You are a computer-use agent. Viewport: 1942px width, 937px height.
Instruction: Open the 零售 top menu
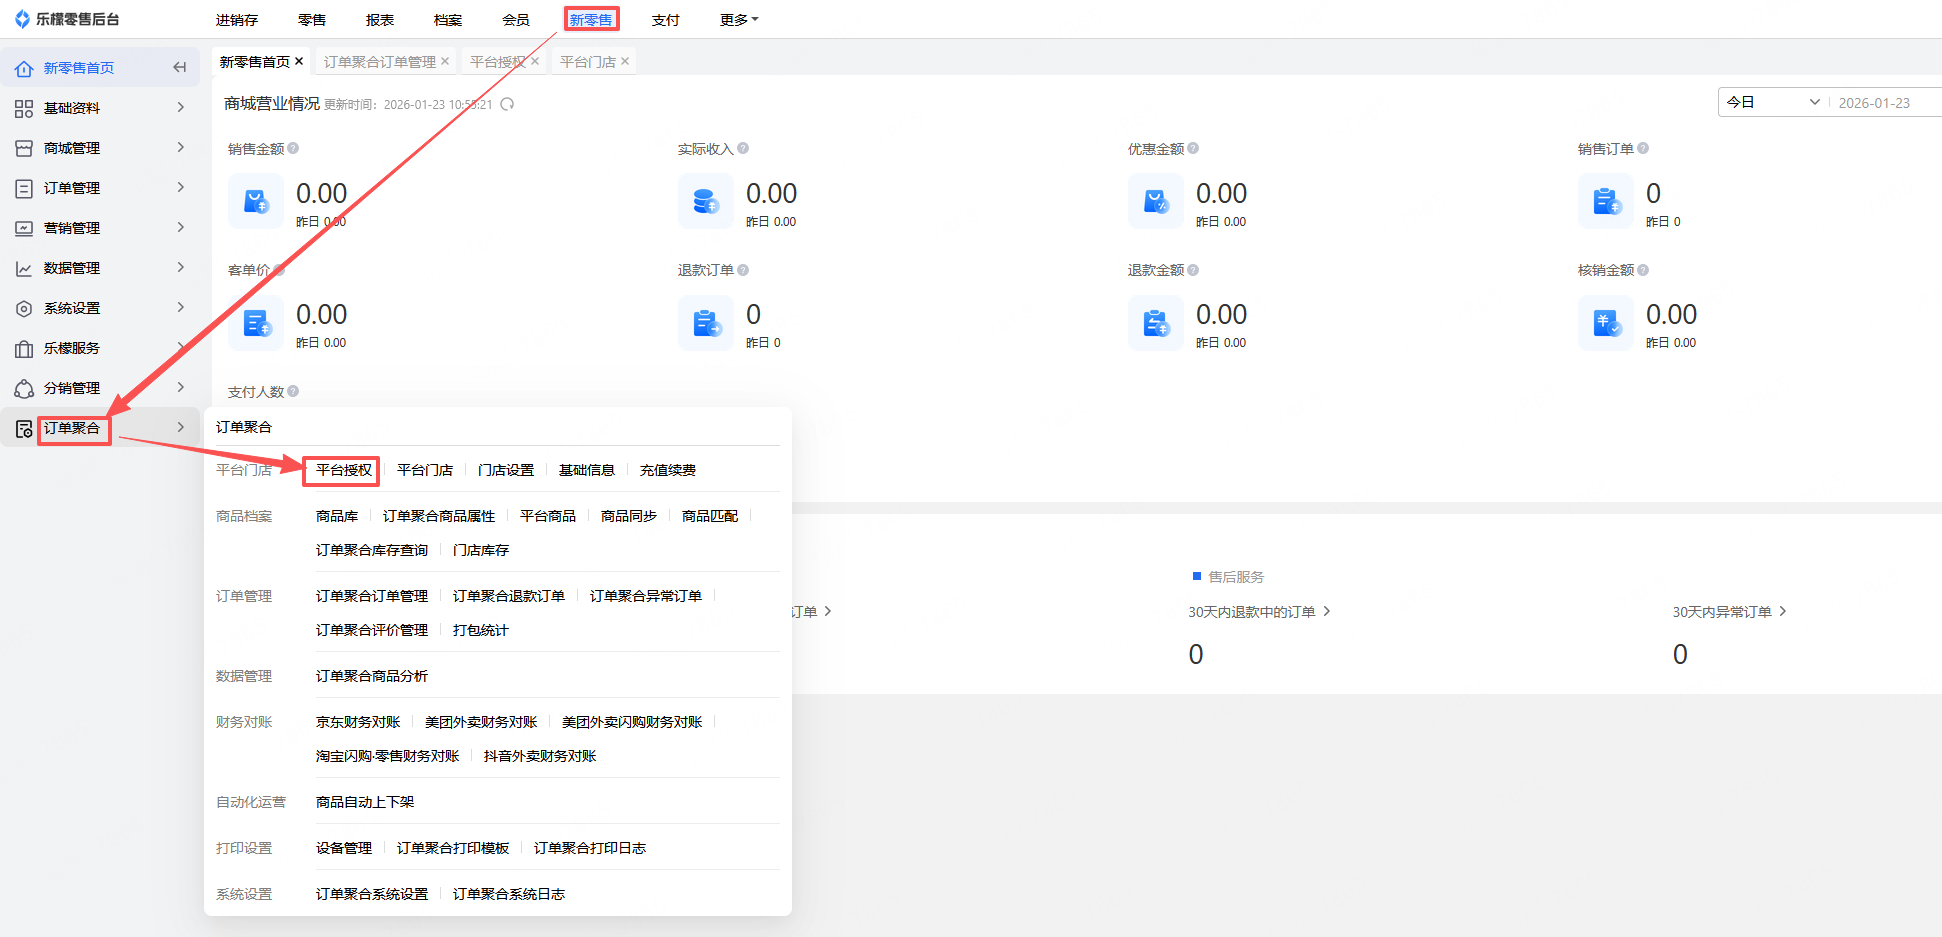pyautogui.click(x=312, y=20)
